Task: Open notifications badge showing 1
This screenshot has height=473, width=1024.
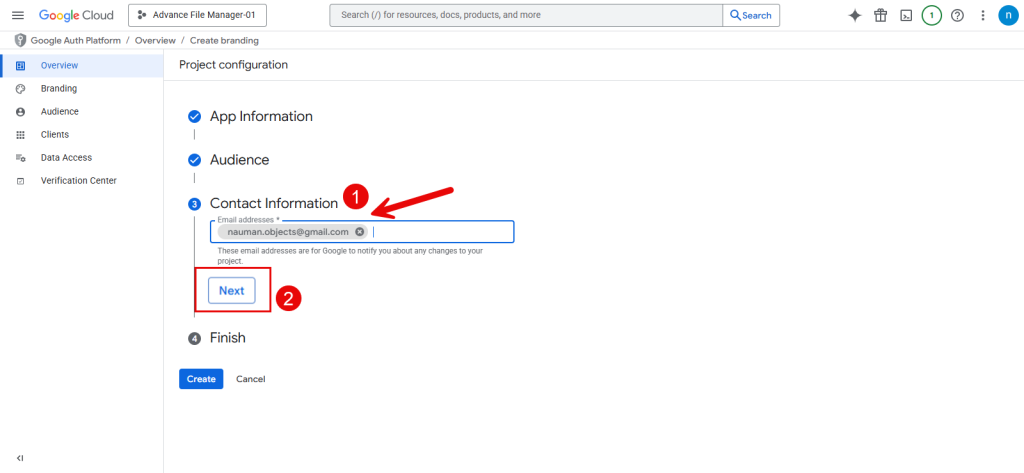Action: tap(931, 16)
